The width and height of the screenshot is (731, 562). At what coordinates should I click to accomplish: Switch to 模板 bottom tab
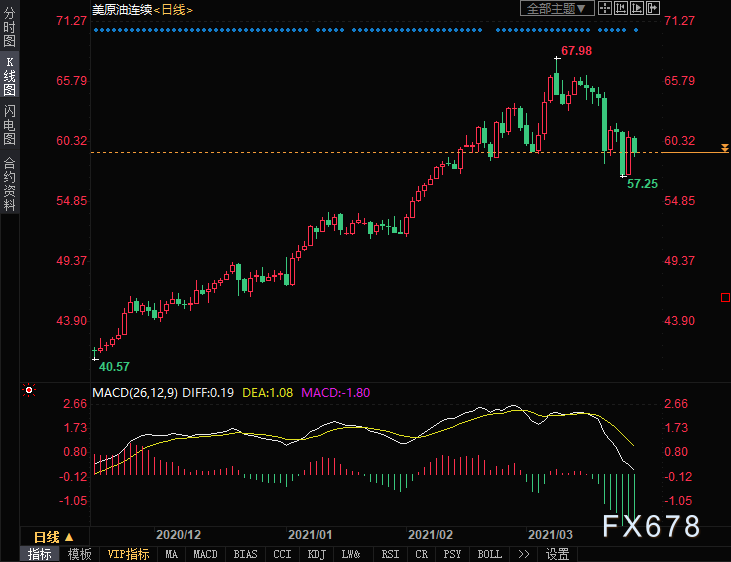tap(79, 554)
